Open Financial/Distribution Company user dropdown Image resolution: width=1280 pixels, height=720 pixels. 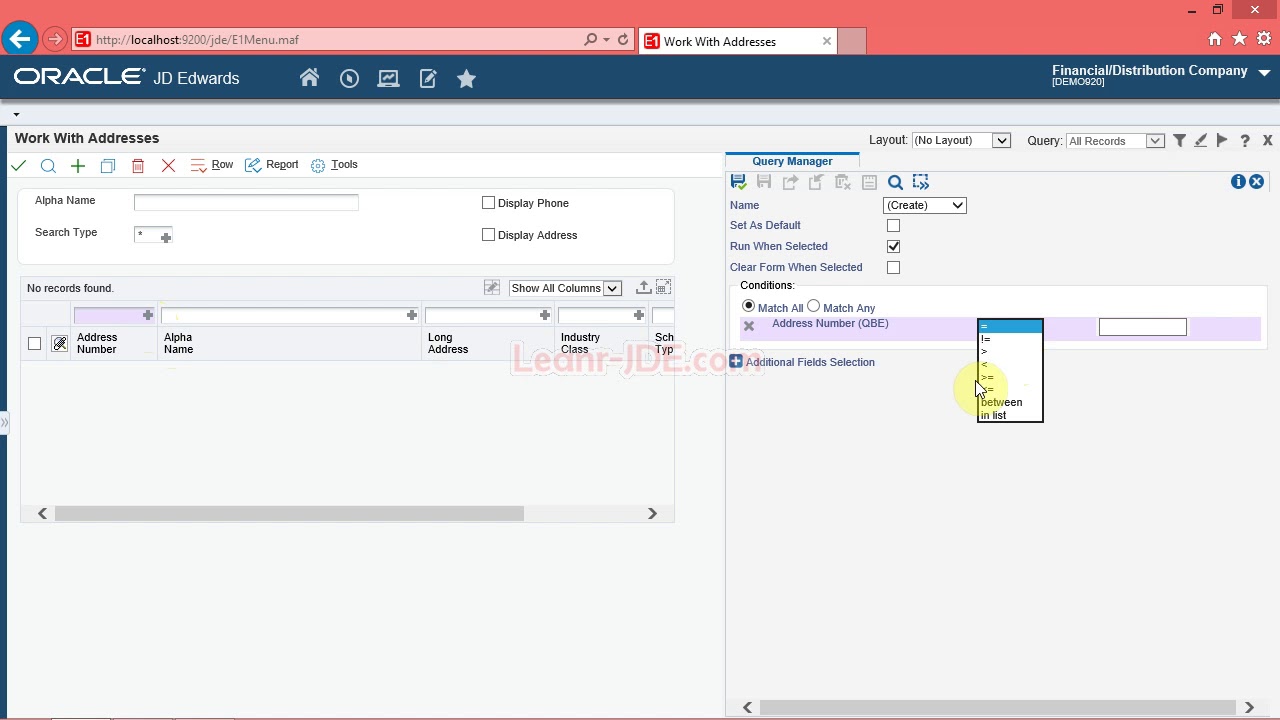(x=1264, y=72)
